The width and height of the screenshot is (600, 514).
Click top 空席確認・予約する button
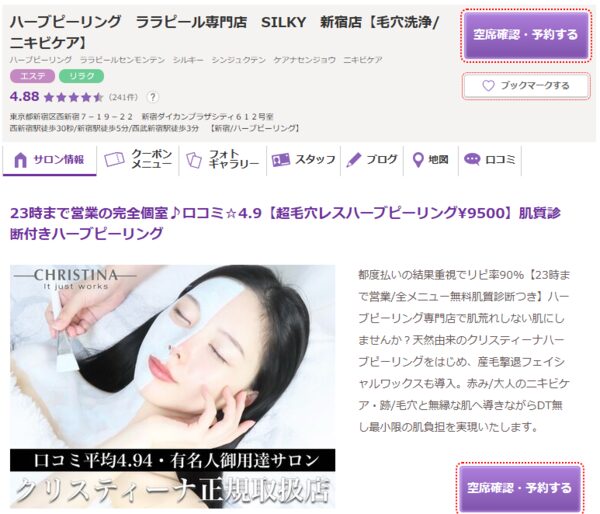pyautogui.click(x=526, y=35)
